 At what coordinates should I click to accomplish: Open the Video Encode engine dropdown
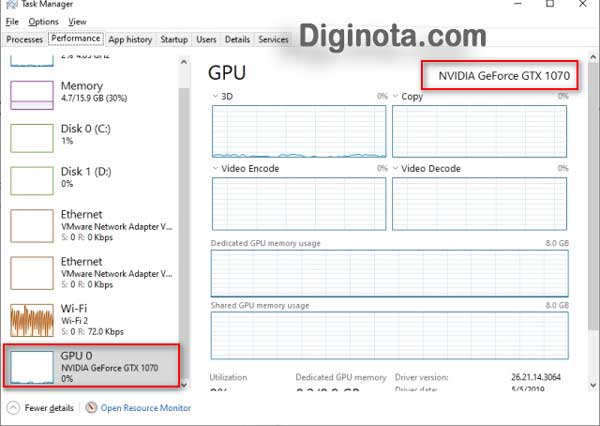click(215, 168)
